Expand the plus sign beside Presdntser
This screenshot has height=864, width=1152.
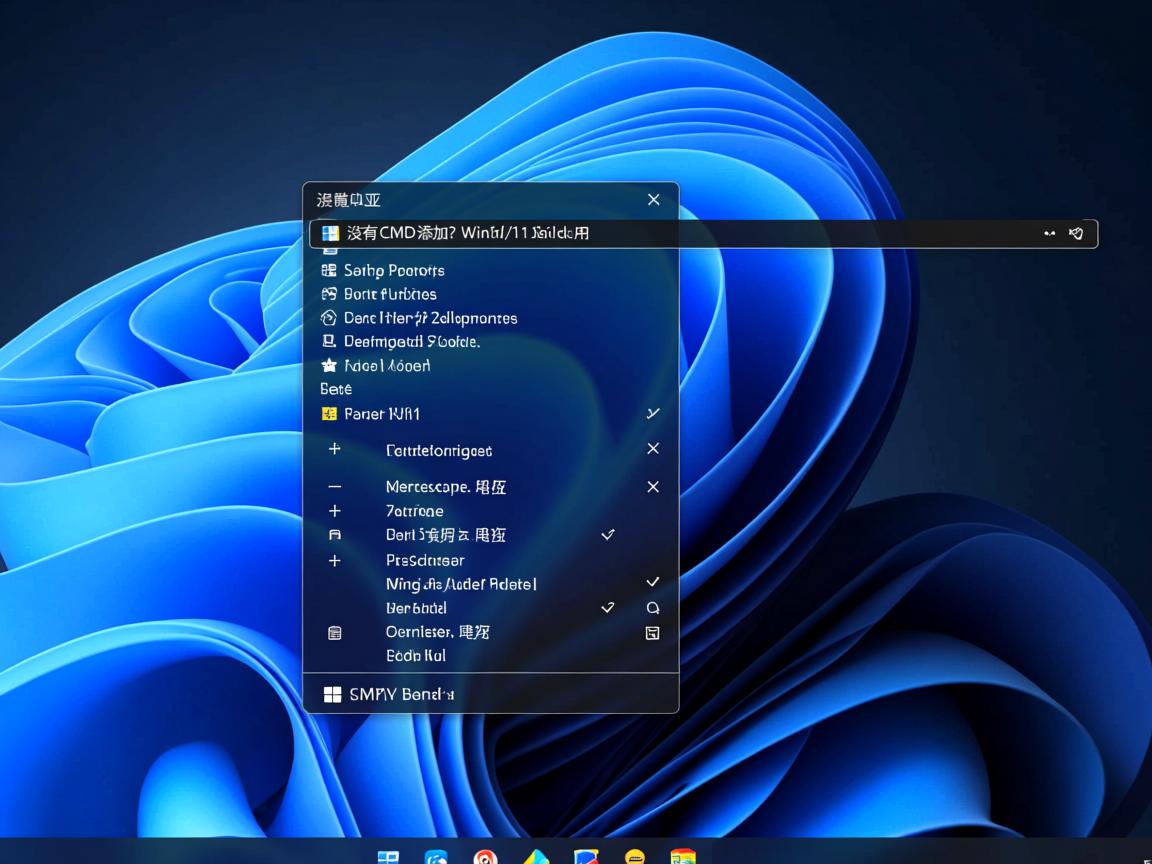click(x=335, y=561)
